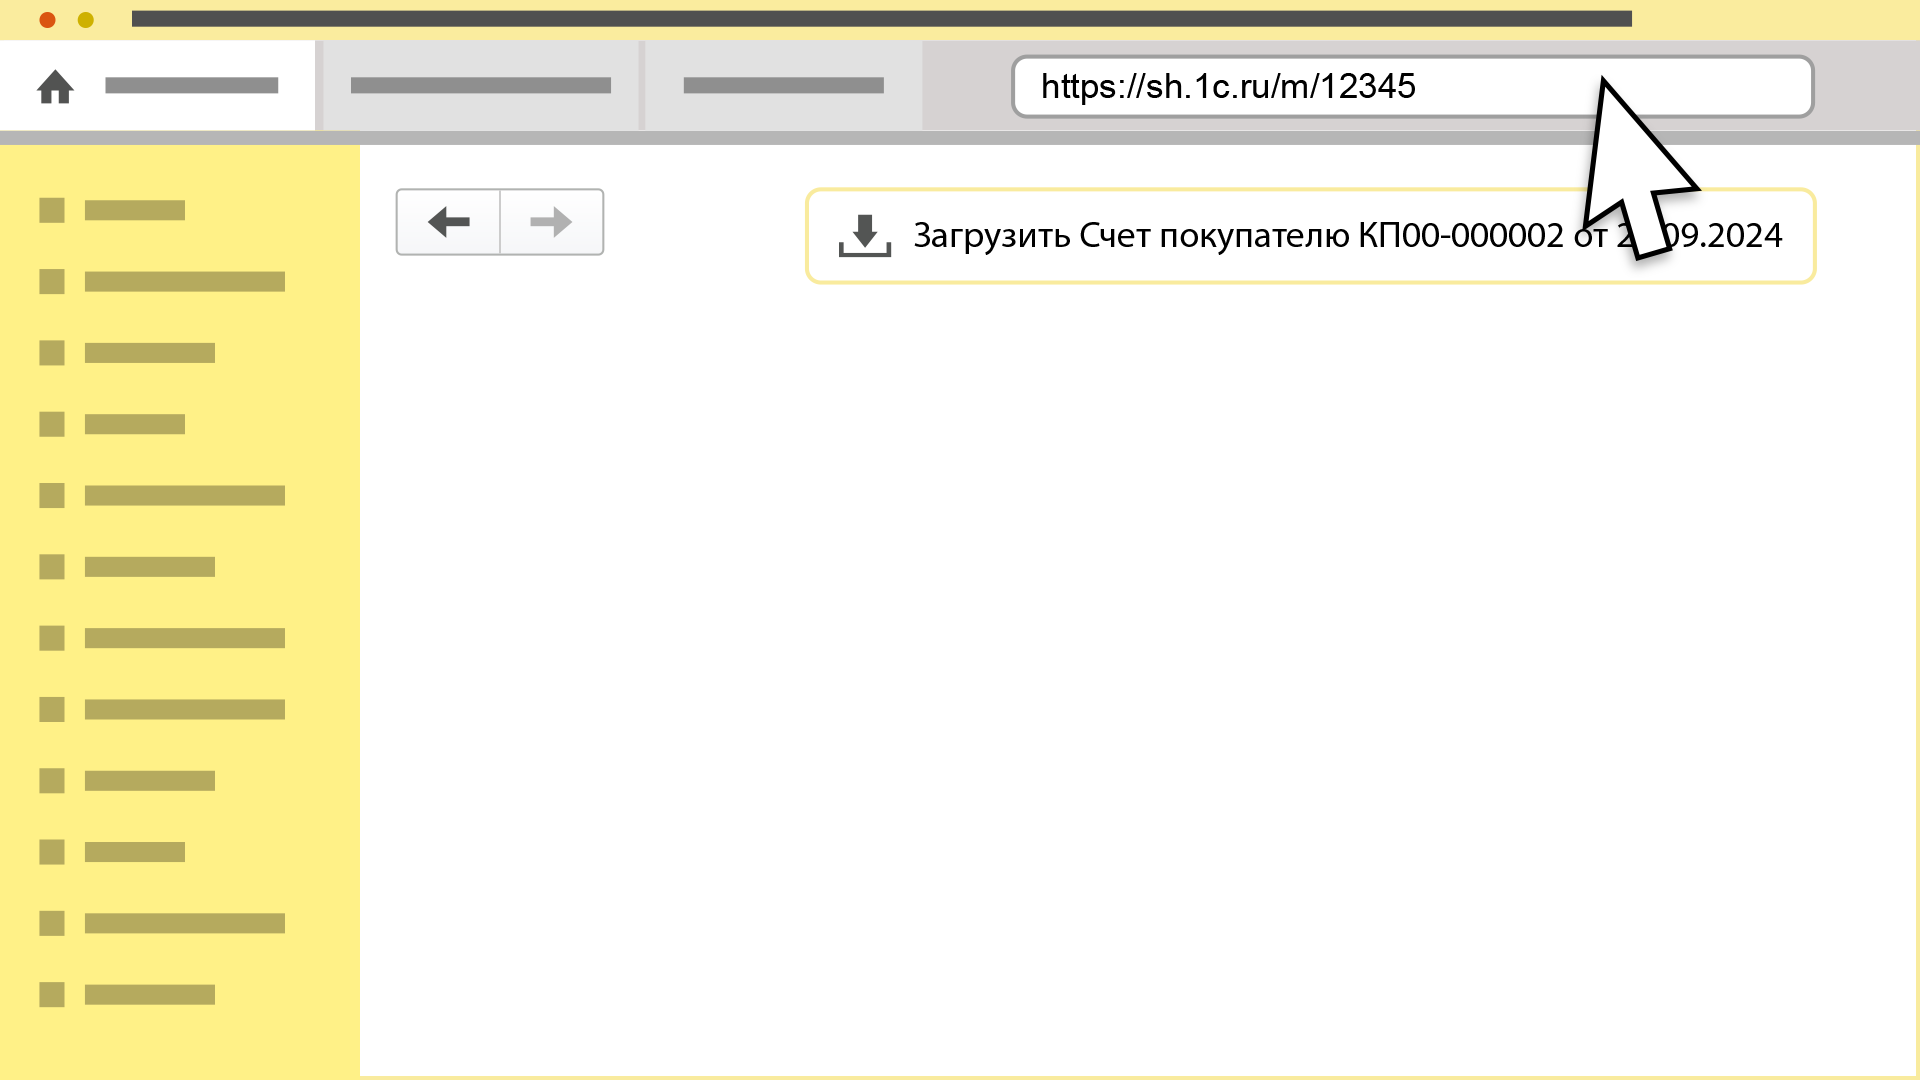
Task: Click the first sidebar item's square icon
Action: 52,210
